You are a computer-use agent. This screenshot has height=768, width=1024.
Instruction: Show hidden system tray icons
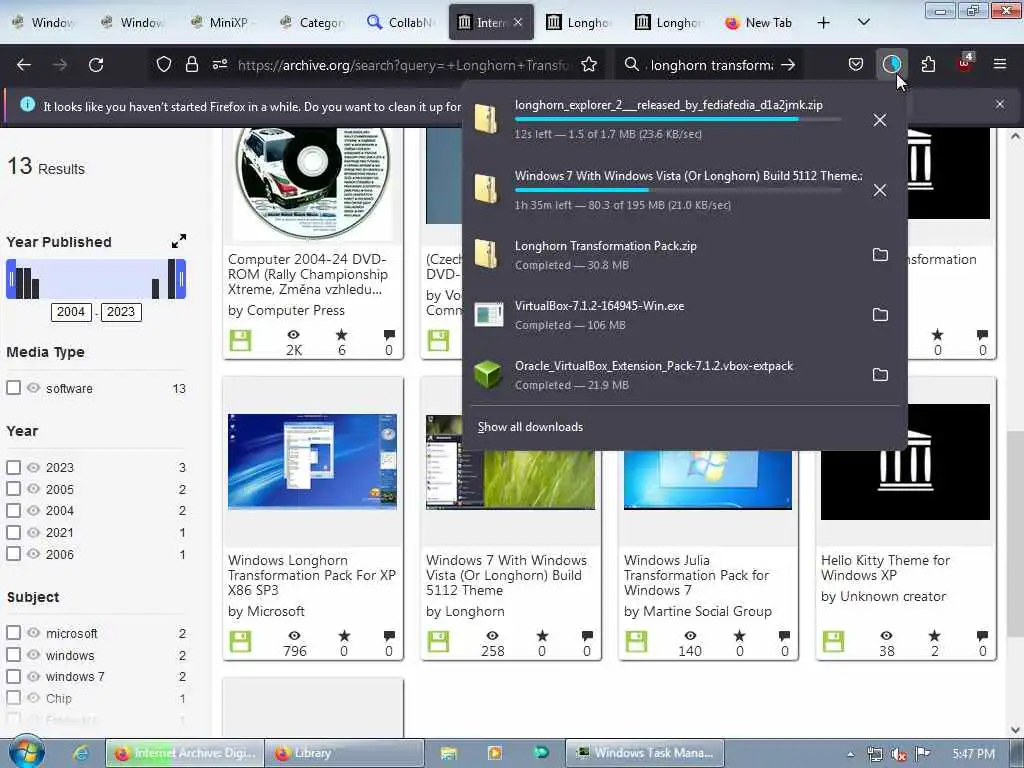[850, 754]
